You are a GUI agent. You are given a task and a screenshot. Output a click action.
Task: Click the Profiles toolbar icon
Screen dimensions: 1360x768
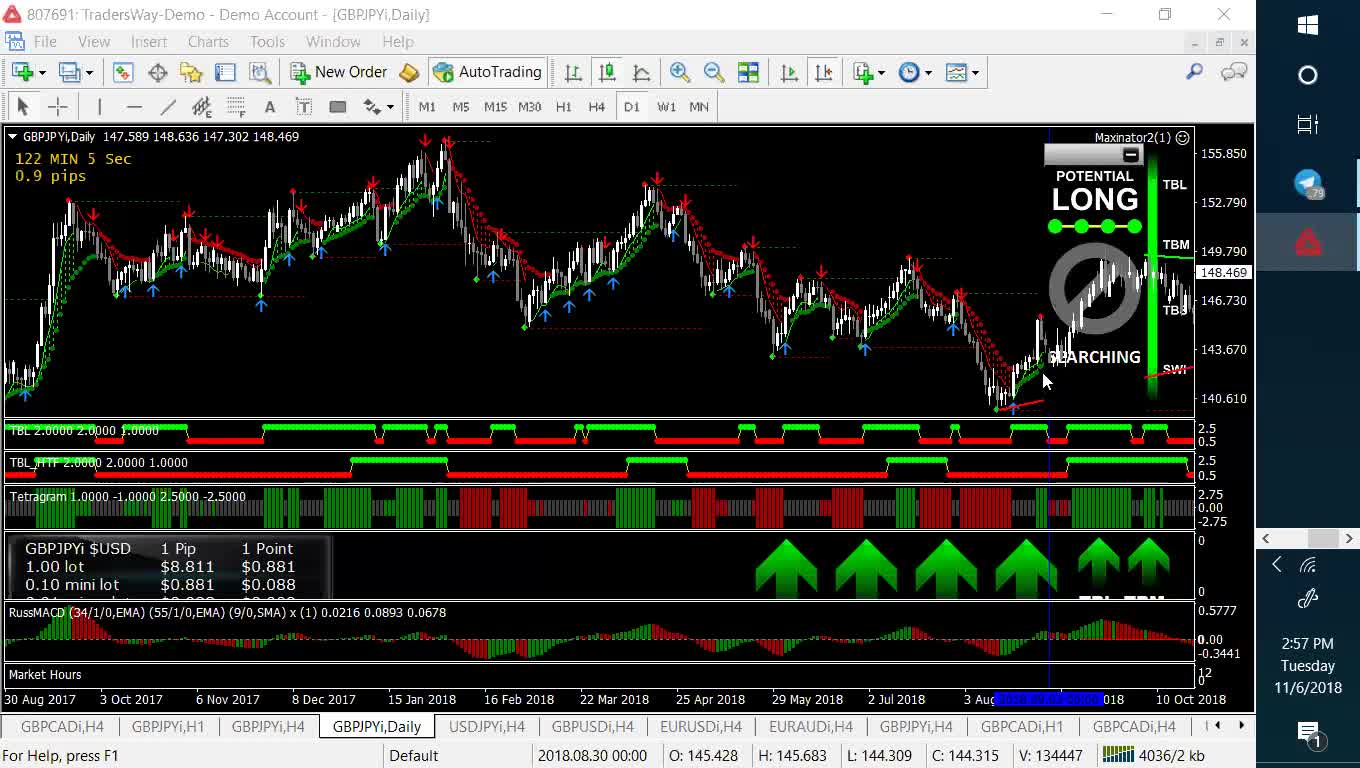click(x=69, y=72)
